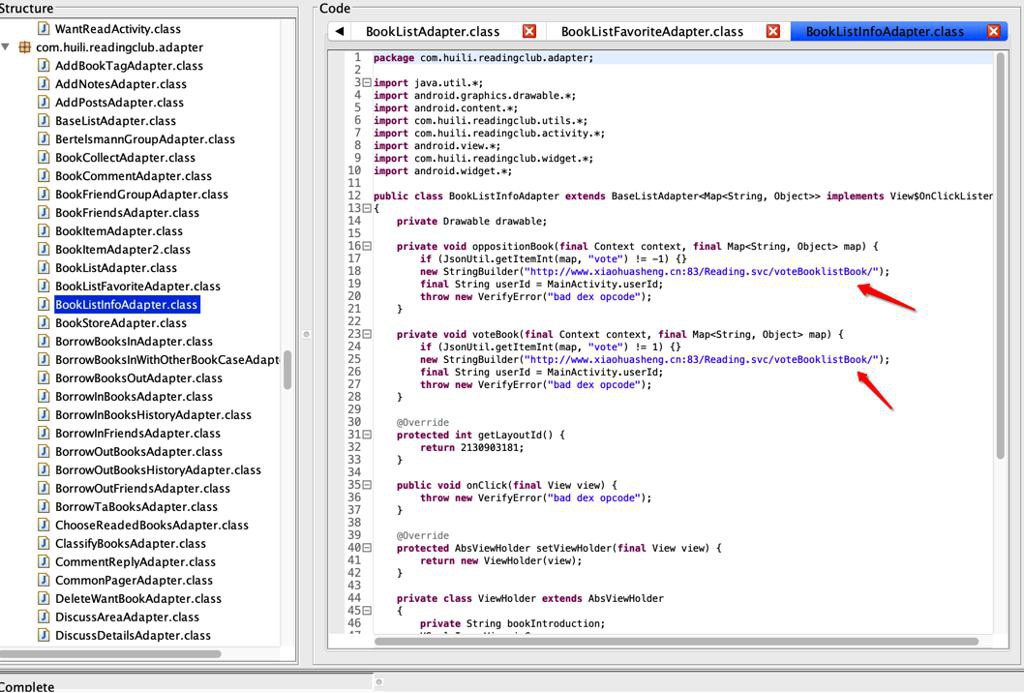
Task: Click the structure tree vertical scrollbar thumb
Action: [288, 369]
